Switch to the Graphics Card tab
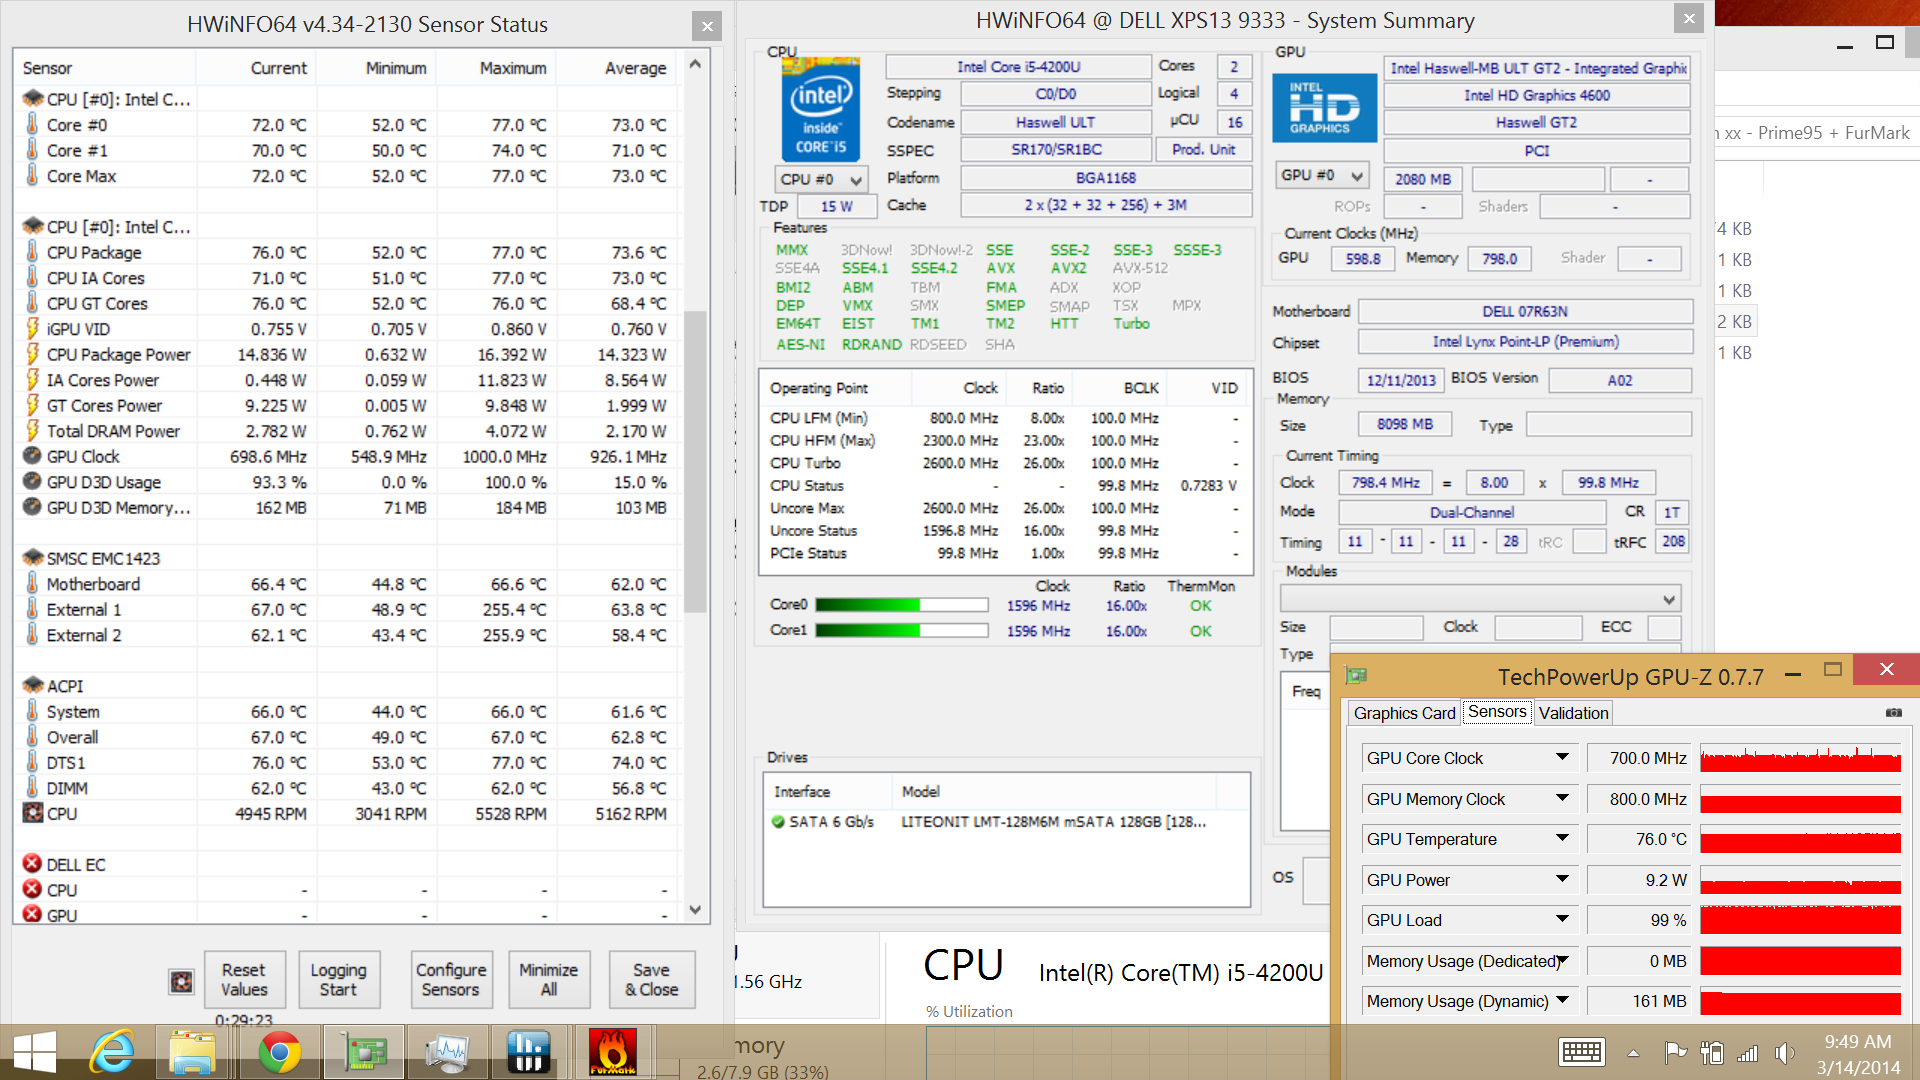 (1404, 713)
